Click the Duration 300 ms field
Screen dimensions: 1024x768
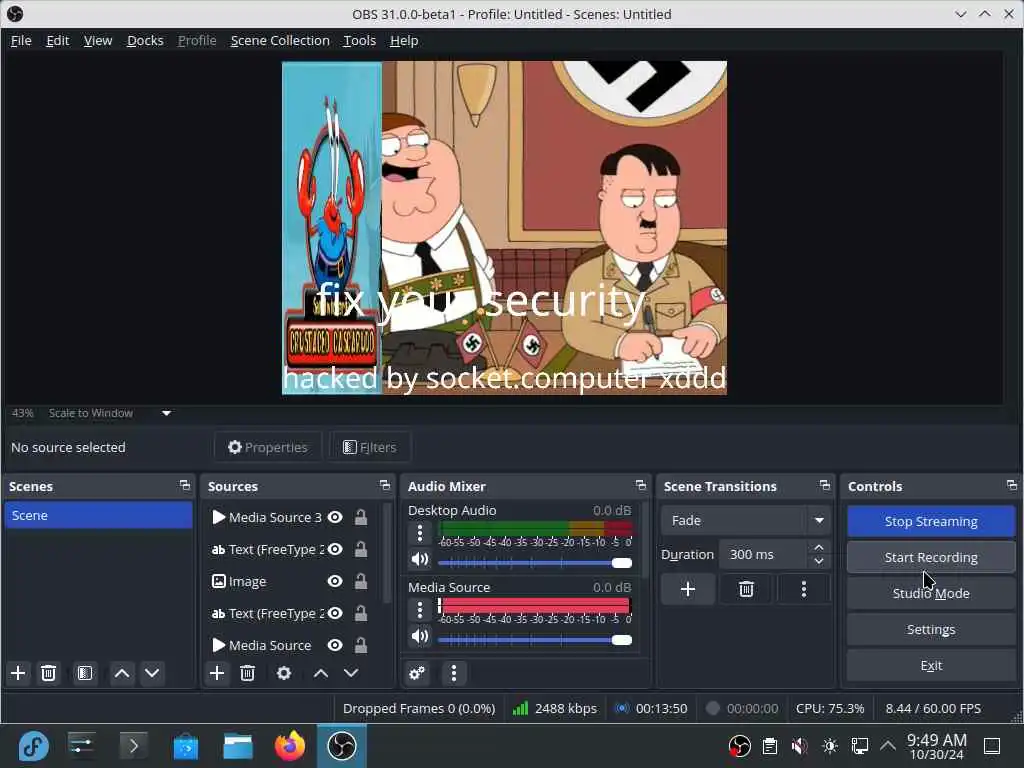(765, 554)
